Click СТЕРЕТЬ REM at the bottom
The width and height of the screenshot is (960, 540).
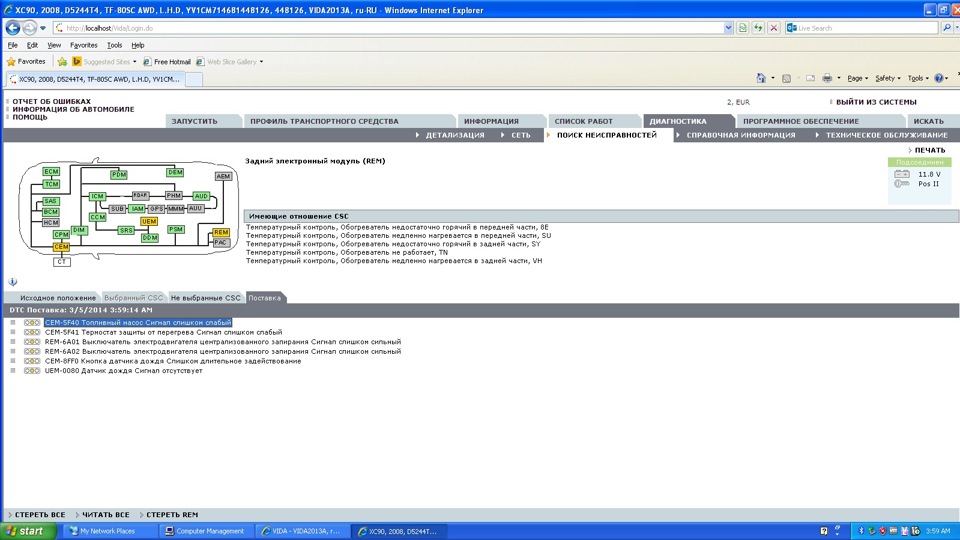(172, 515)
